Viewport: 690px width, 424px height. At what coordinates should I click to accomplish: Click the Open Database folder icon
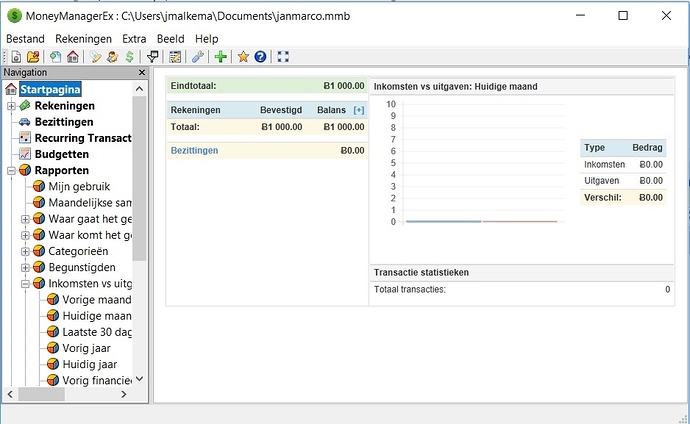click(x=33, y=57)
